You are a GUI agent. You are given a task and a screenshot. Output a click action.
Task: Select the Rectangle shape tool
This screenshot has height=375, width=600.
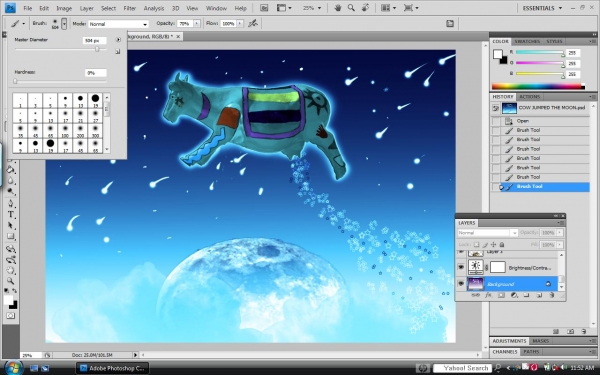[11, 236]
